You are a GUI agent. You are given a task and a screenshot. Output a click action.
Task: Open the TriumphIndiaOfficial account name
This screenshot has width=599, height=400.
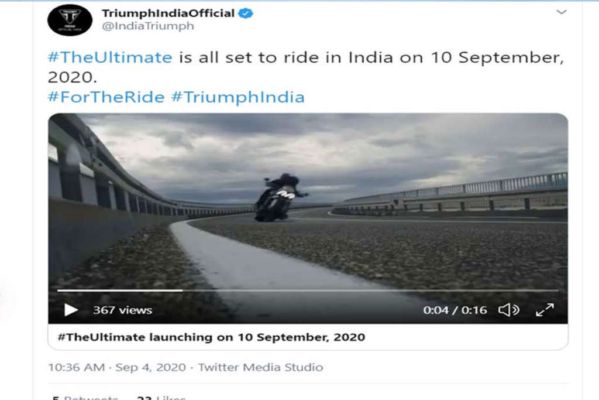tap(168, 13)
